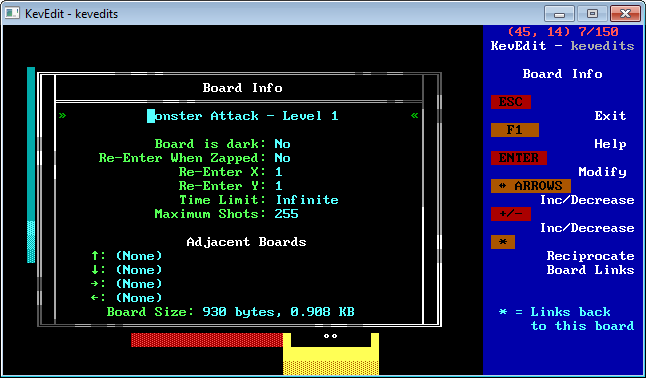Select the left-arrow adjacent board entry

pyautogui.click(x=127, y=298)
